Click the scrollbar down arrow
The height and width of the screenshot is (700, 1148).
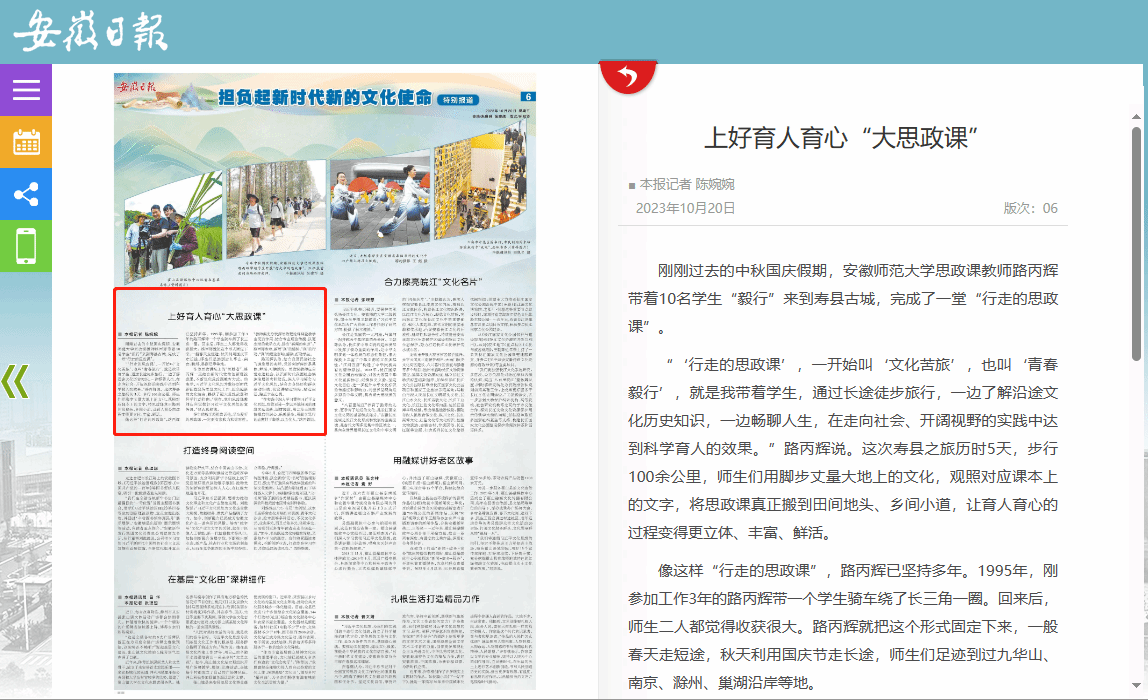(1136, 685)
